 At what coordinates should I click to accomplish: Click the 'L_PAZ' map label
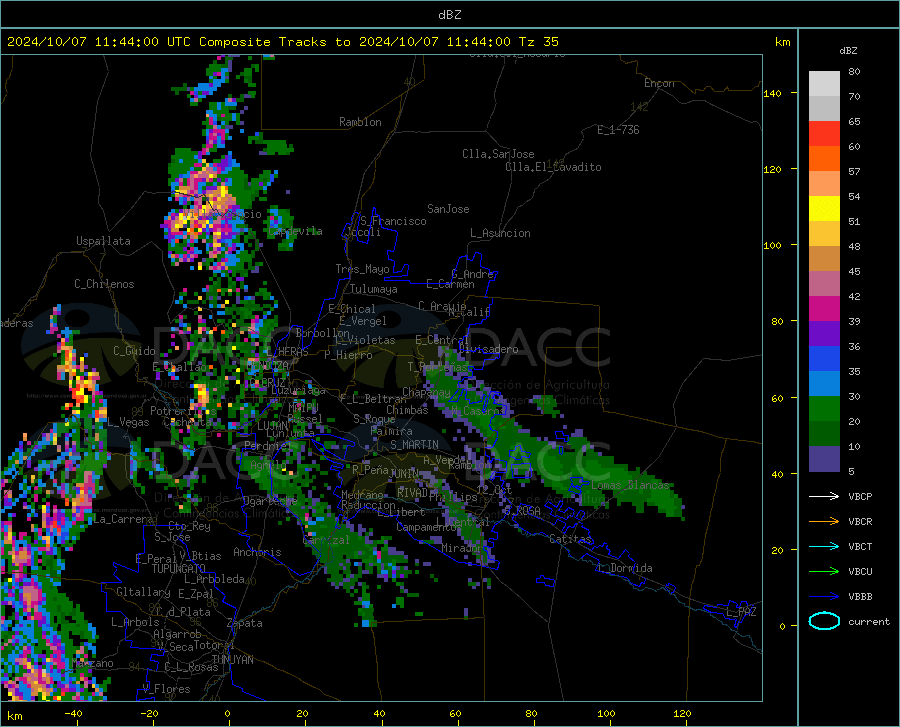(741, 612)
